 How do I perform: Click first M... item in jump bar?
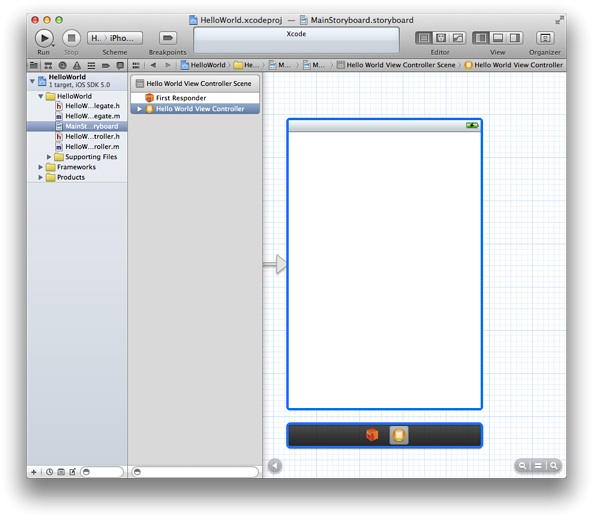pyautogui.click(x=279, y=65)
